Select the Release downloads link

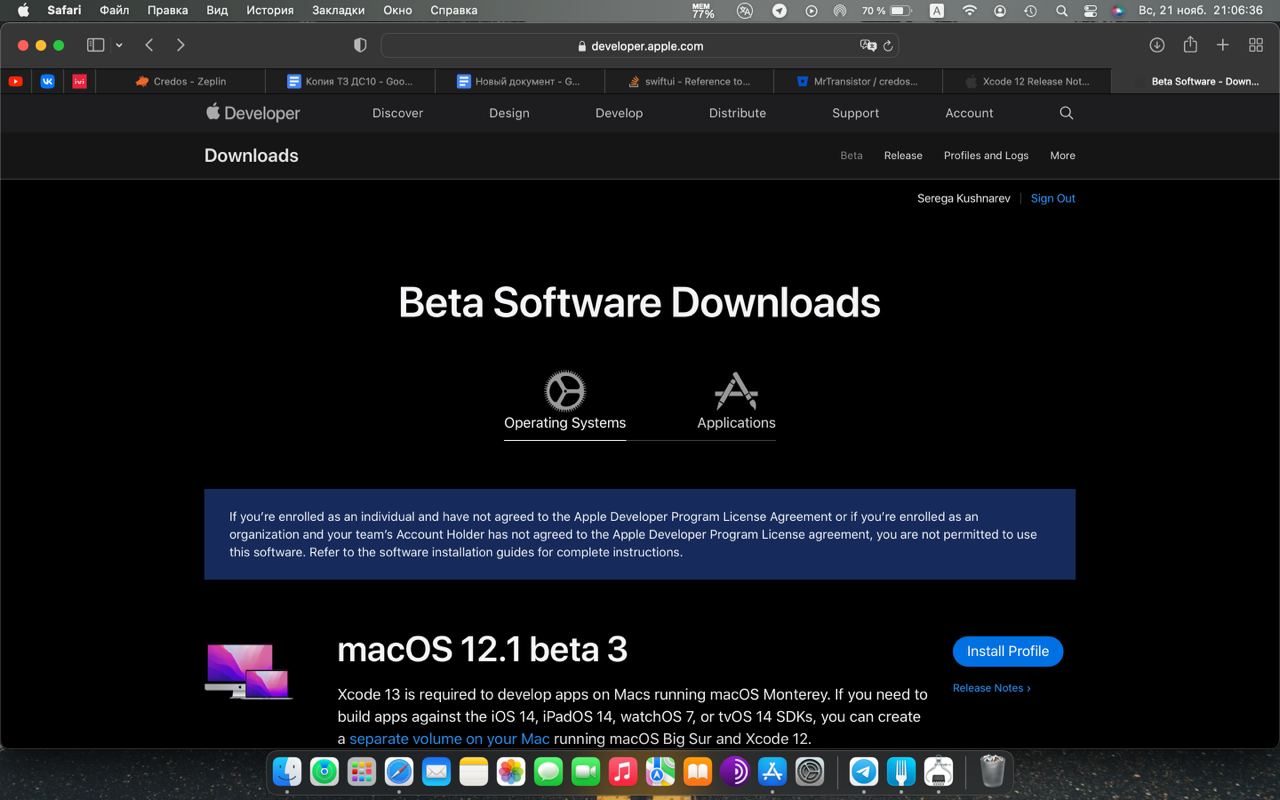(903, 155)
